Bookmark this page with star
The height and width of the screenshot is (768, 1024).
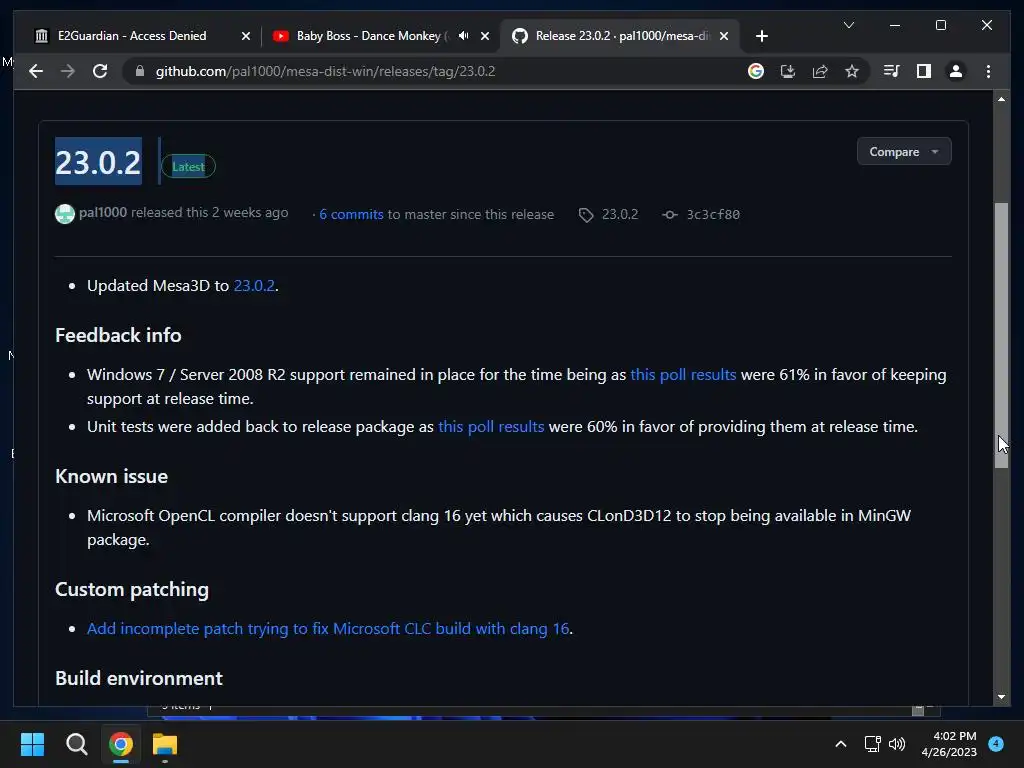pos(852,71)
